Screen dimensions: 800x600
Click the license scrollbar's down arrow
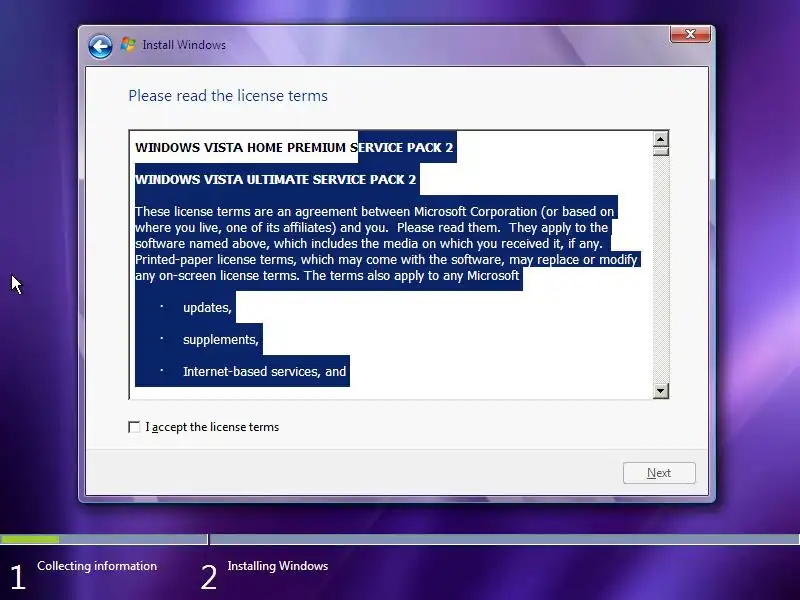[x=661, y=391]
